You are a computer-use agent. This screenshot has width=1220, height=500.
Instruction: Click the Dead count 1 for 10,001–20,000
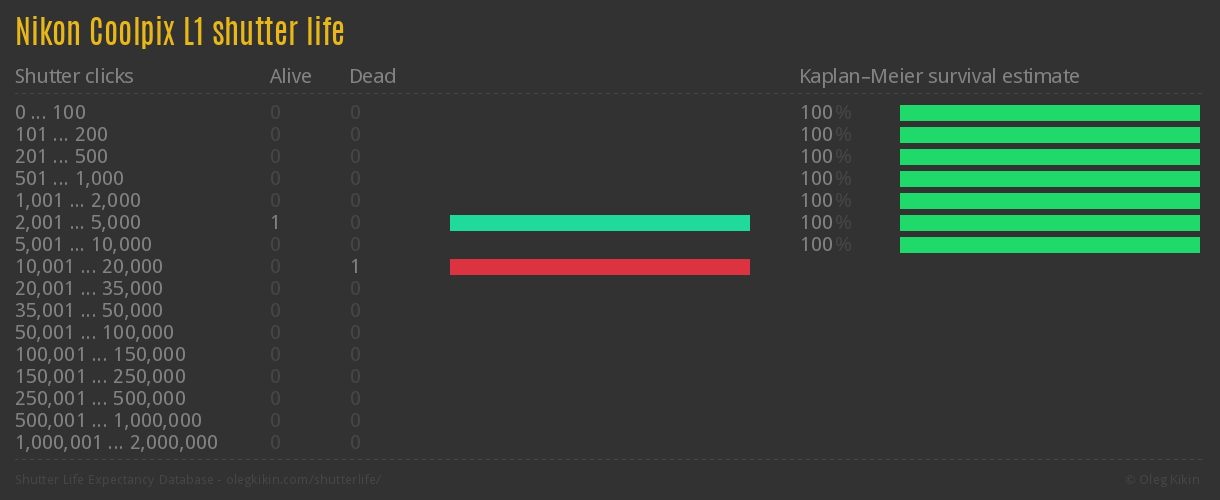pos(355,267)
